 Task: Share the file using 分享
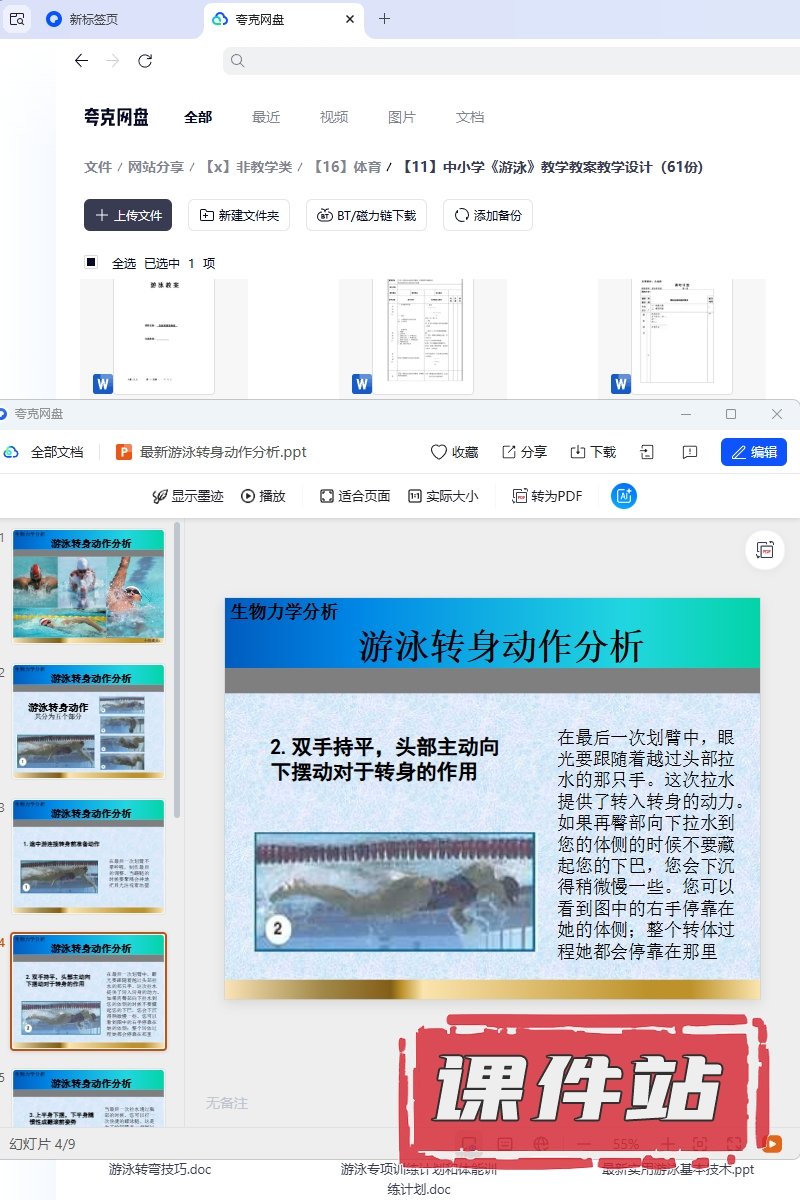click(x=524, y=452)
